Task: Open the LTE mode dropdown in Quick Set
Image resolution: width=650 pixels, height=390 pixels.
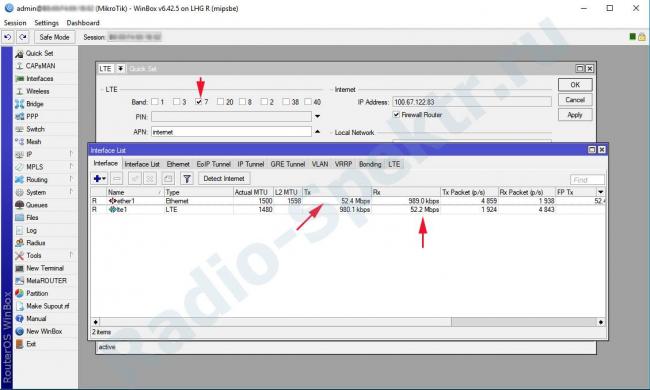Action: [120, 69]
